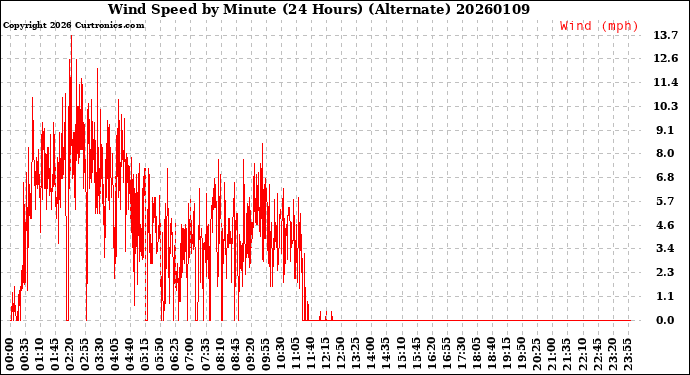690x375 pixels.
Task: Click the 01:10 time axis label
Action: [40, 355]
